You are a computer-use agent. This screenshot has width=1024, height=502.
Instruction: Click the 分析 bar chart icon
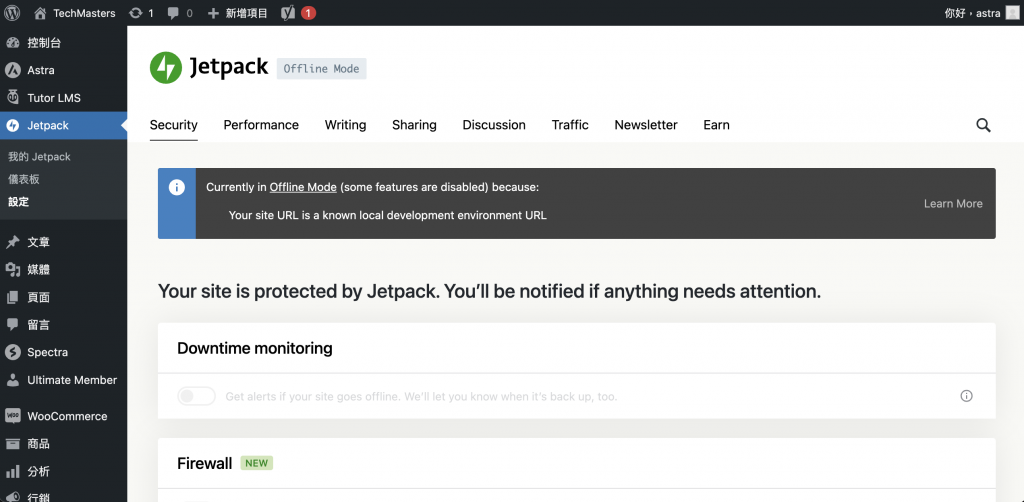12,471
